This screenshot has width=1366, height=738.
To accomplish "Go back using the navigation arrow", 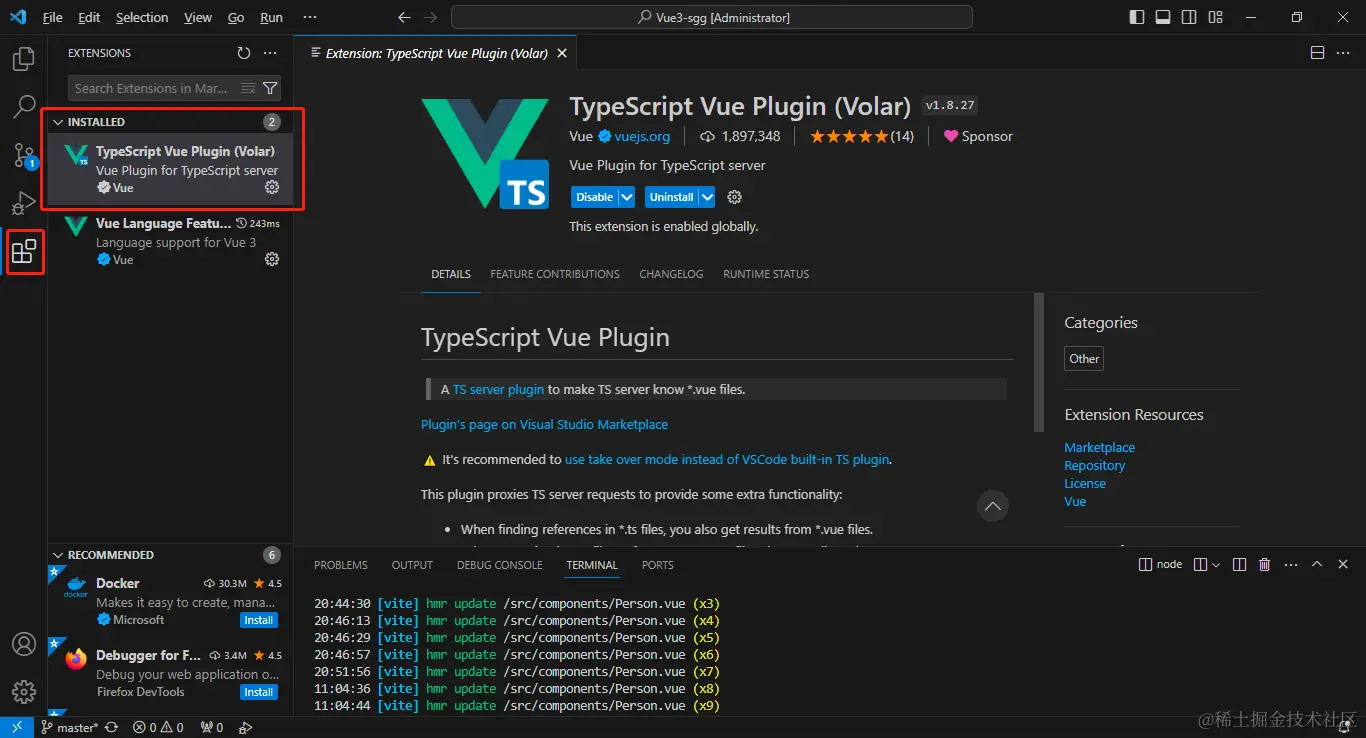I will (404, 17).
